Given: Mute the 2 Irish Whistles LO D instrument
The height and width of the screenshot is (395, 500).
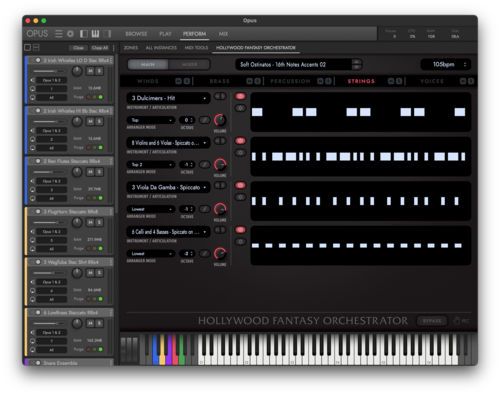Looking at the screenshot, I should (x=90, y=71).
